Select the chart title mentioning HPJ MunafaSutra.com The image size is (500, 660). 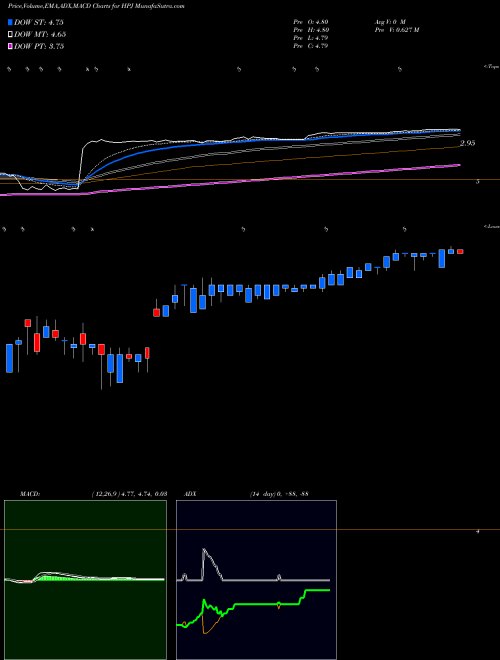96,6
